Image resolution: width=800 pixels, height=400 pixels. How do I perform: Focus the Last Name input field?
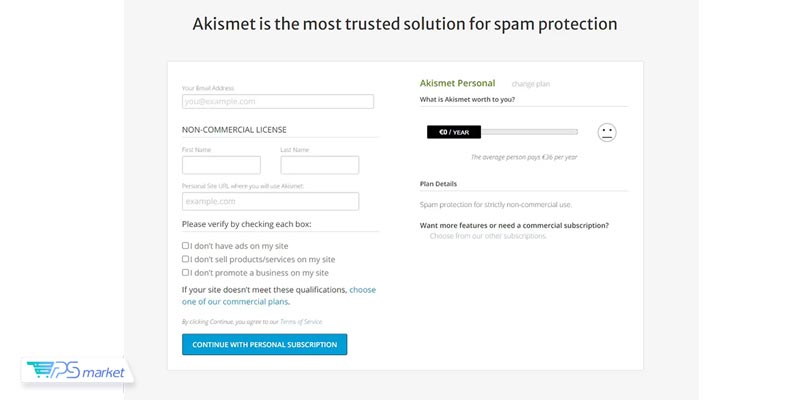point(320,165)
